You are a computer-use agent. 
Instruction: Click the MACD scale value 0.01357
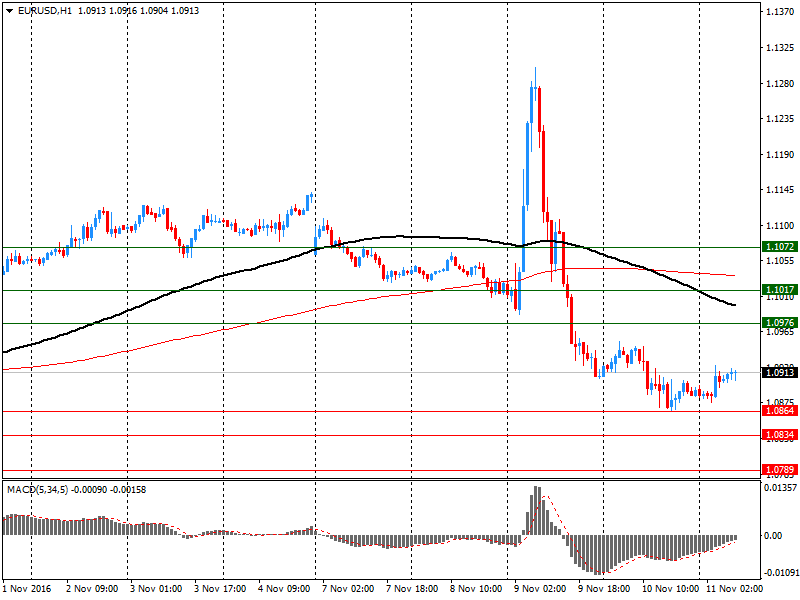pos(781,488)
